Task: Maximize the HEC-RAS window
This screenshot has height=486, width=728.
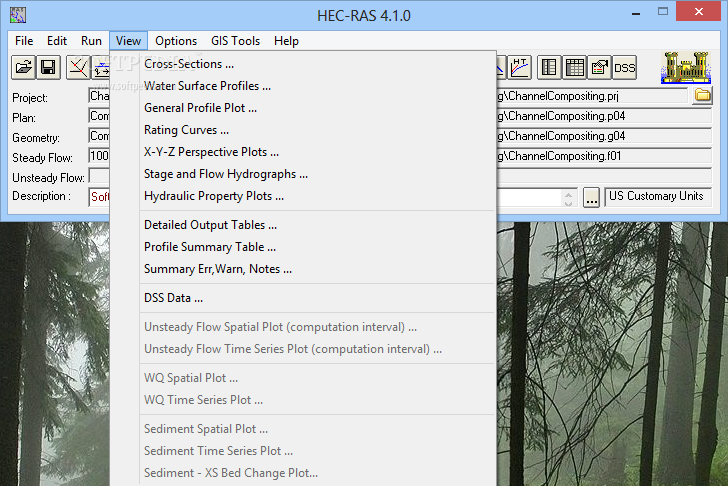Action: pos(663,12)
